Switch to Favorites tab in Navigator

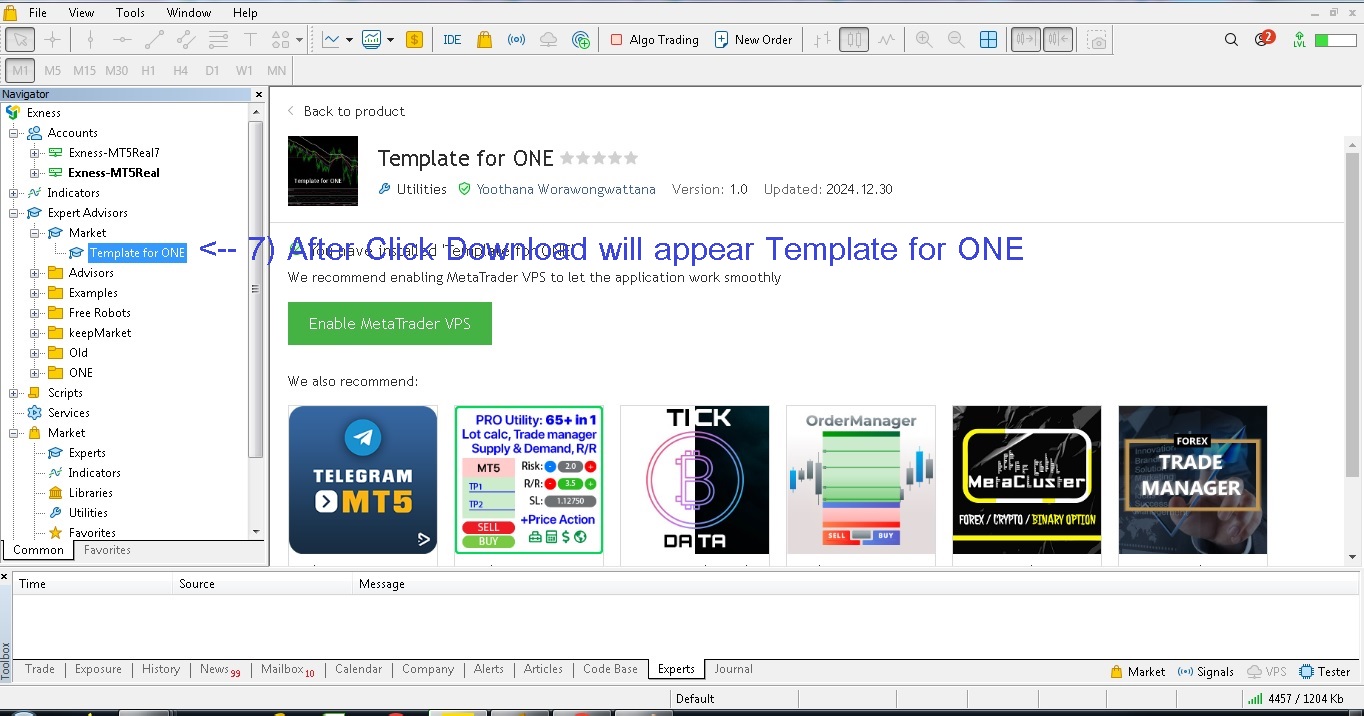107,550
